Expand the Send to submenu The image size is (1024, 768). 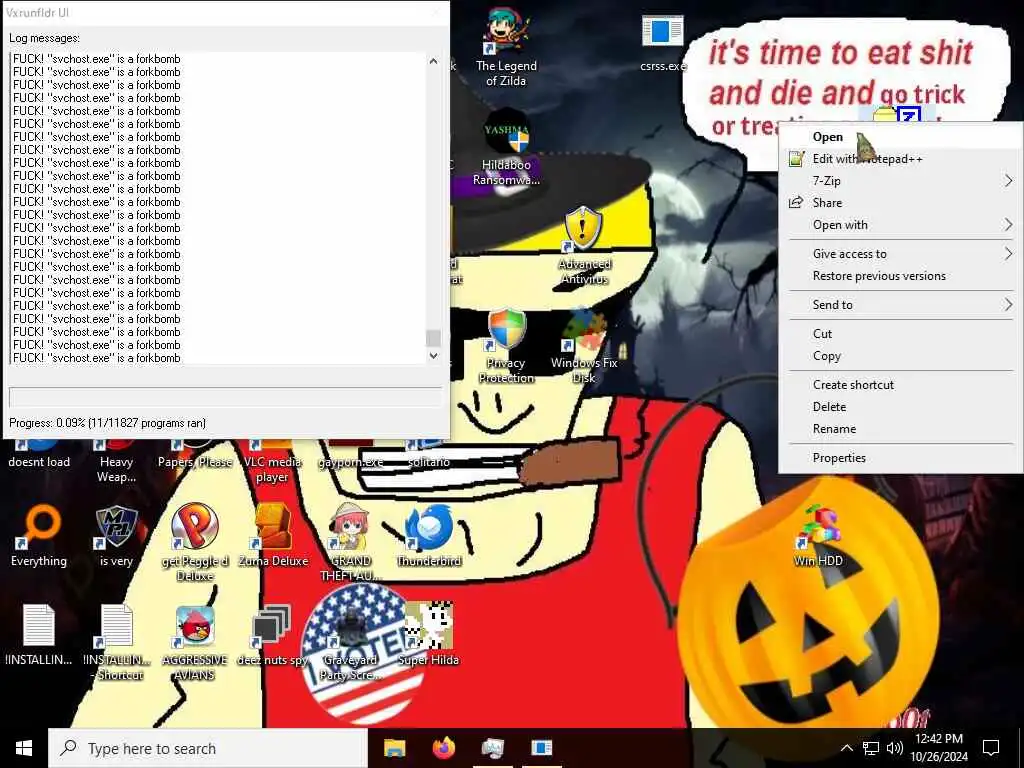point(901,305)
